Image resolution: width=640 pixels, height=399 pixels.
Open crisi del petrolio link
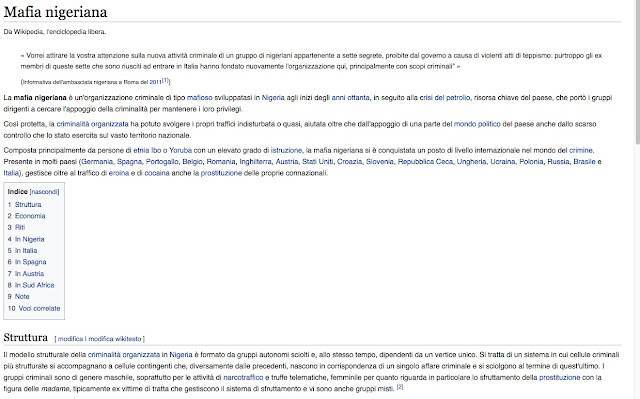pyautogui.click(x=445, y=98)
